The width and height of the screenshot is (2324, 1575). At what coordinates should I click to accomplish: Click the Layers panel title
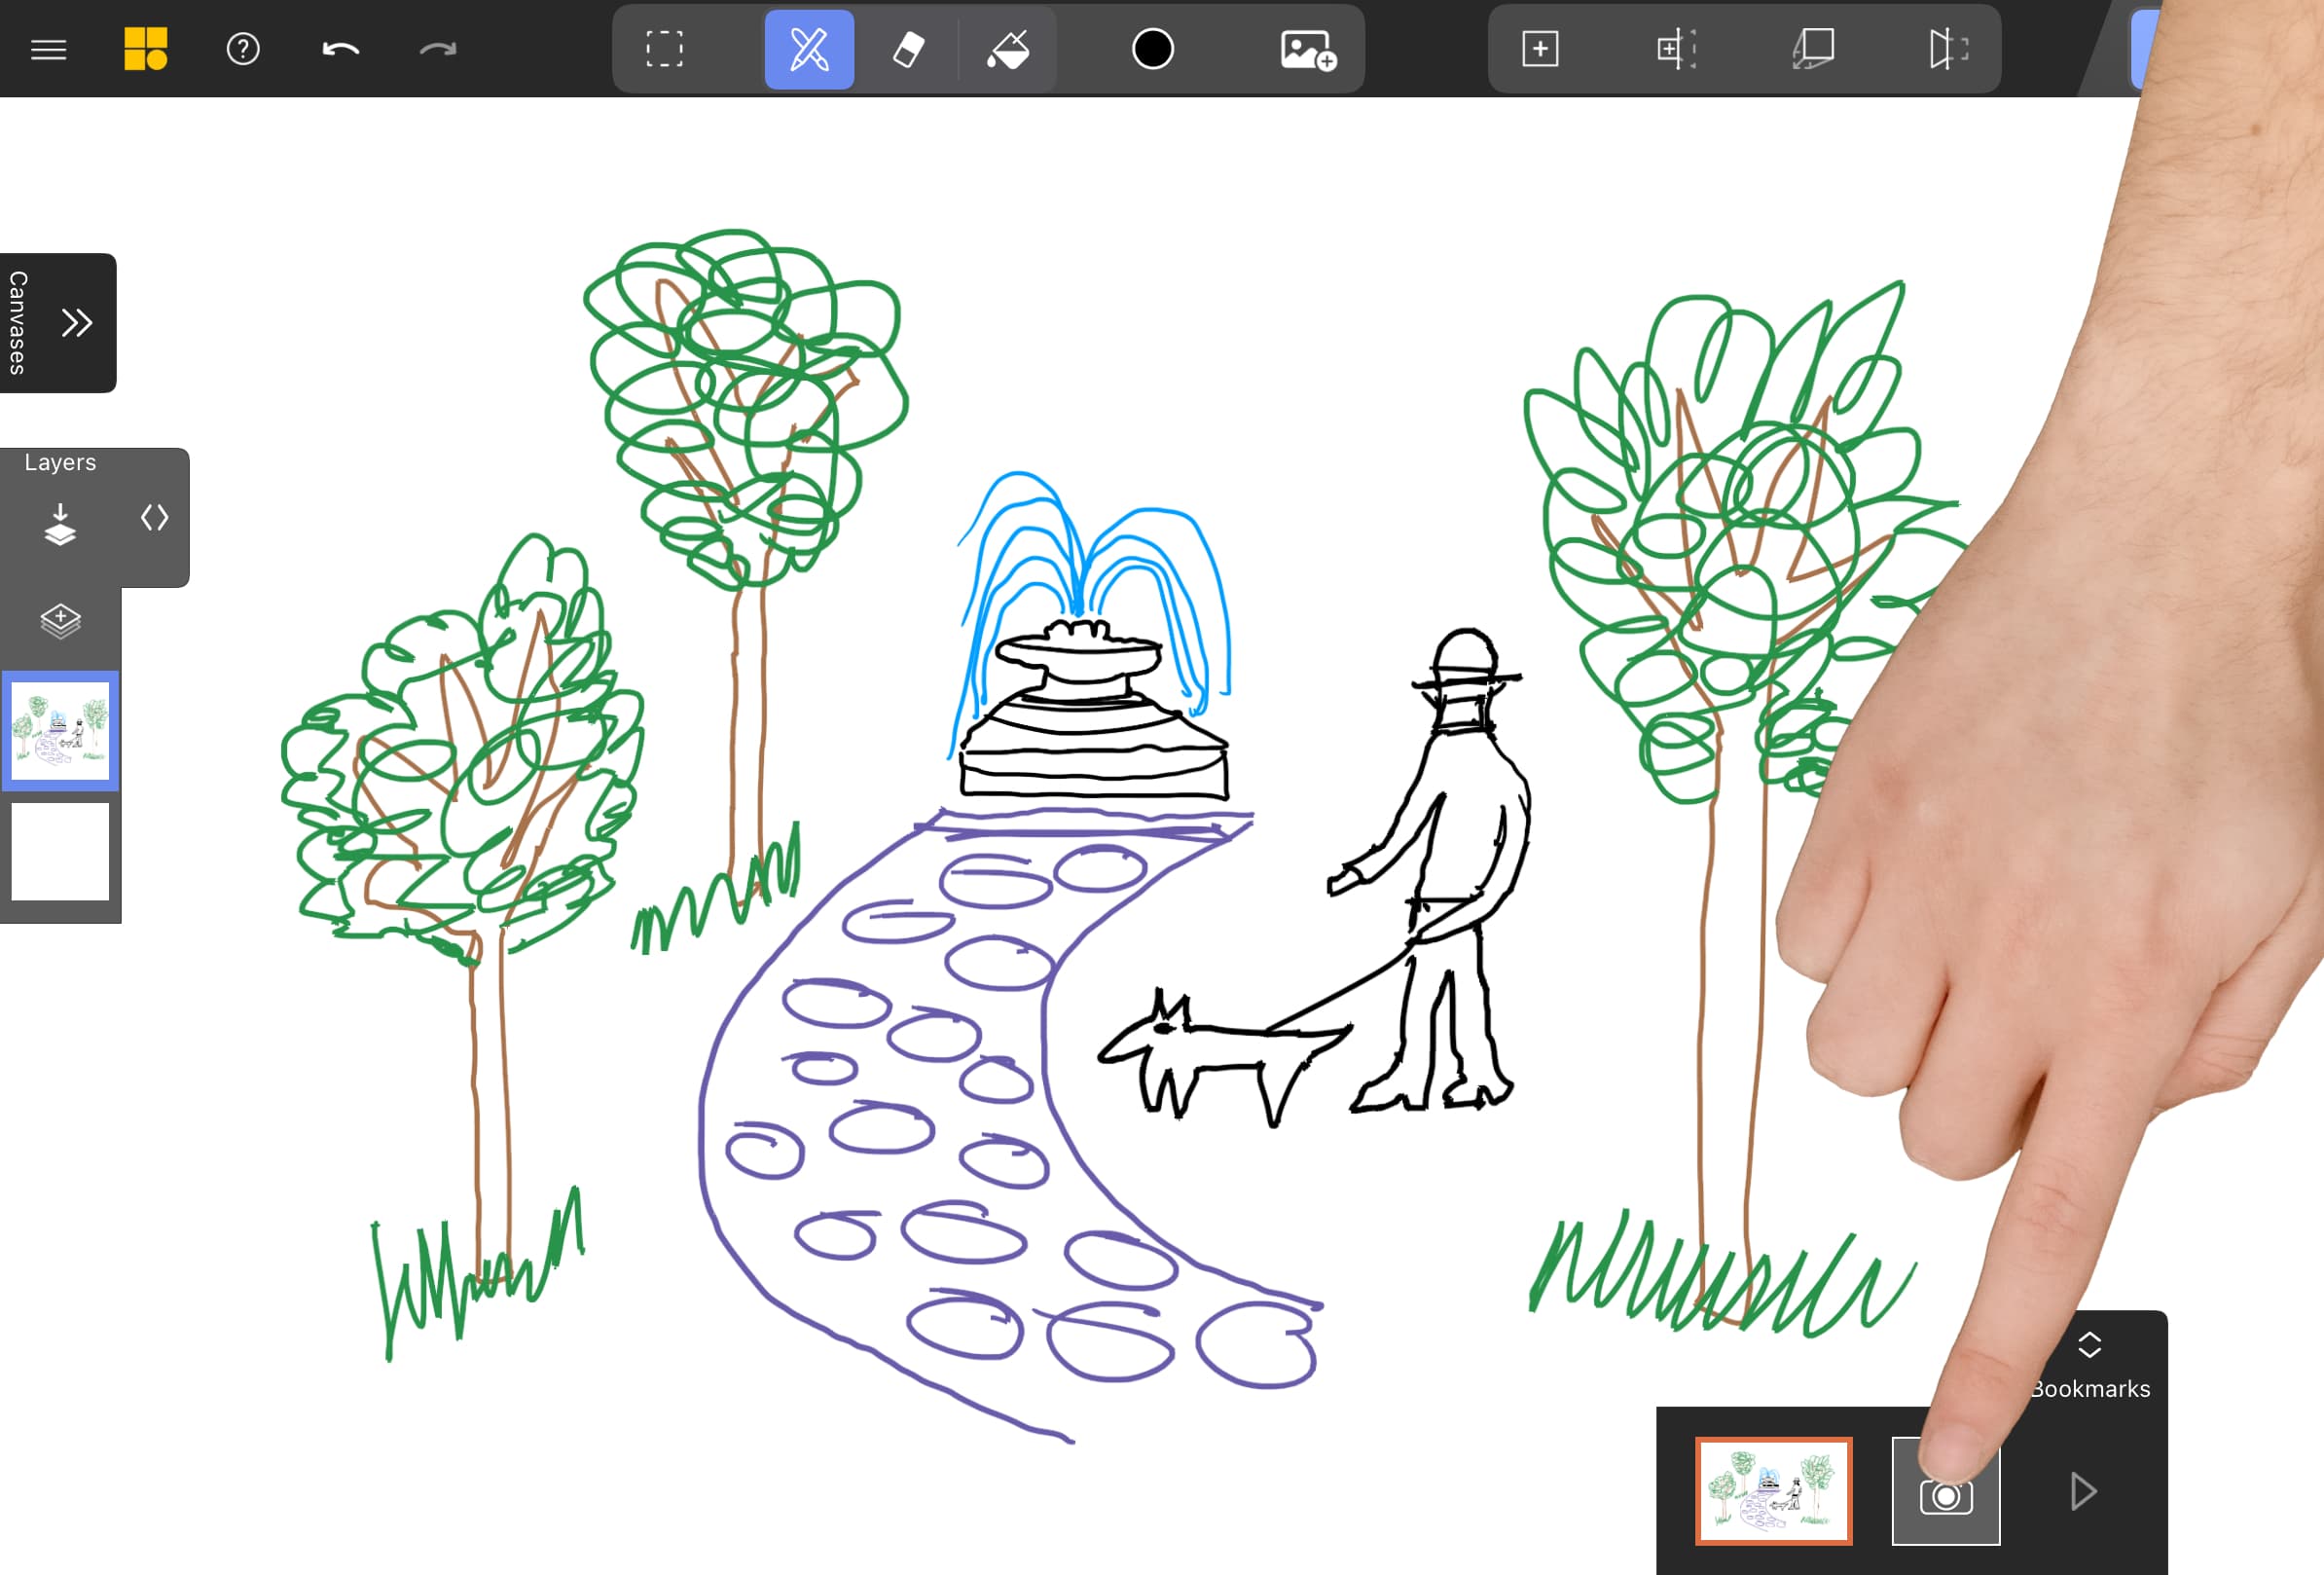click(x=60, y=462)
